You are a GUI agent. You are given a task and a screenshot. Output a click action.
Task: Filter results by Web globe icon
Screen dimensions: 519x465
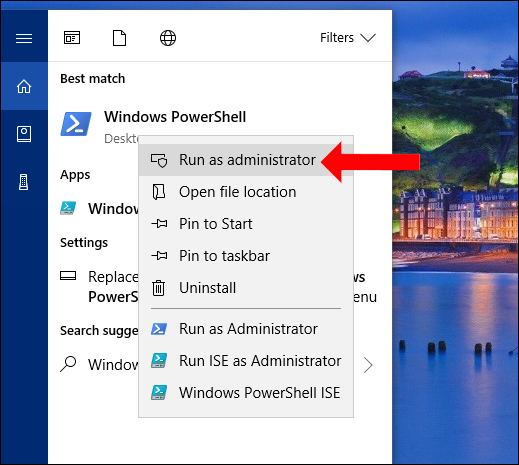pyautogui.click(x=168, y=38)
